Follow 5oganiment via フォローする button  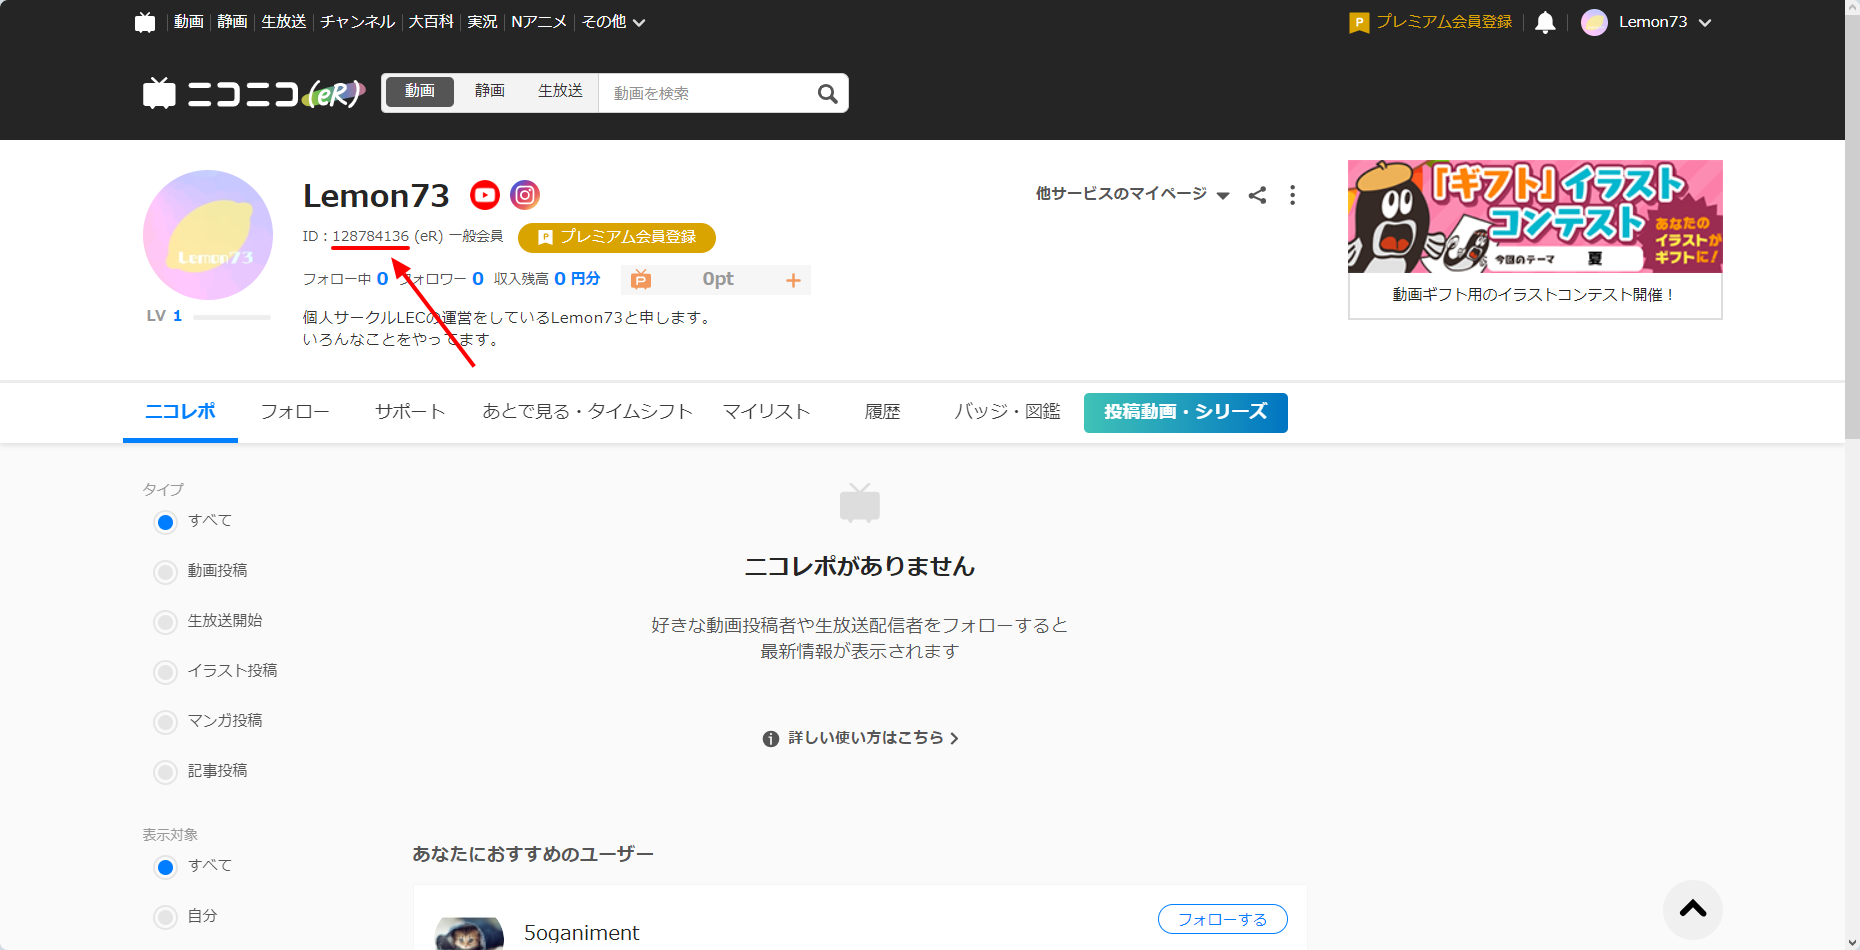point(1222,919)
